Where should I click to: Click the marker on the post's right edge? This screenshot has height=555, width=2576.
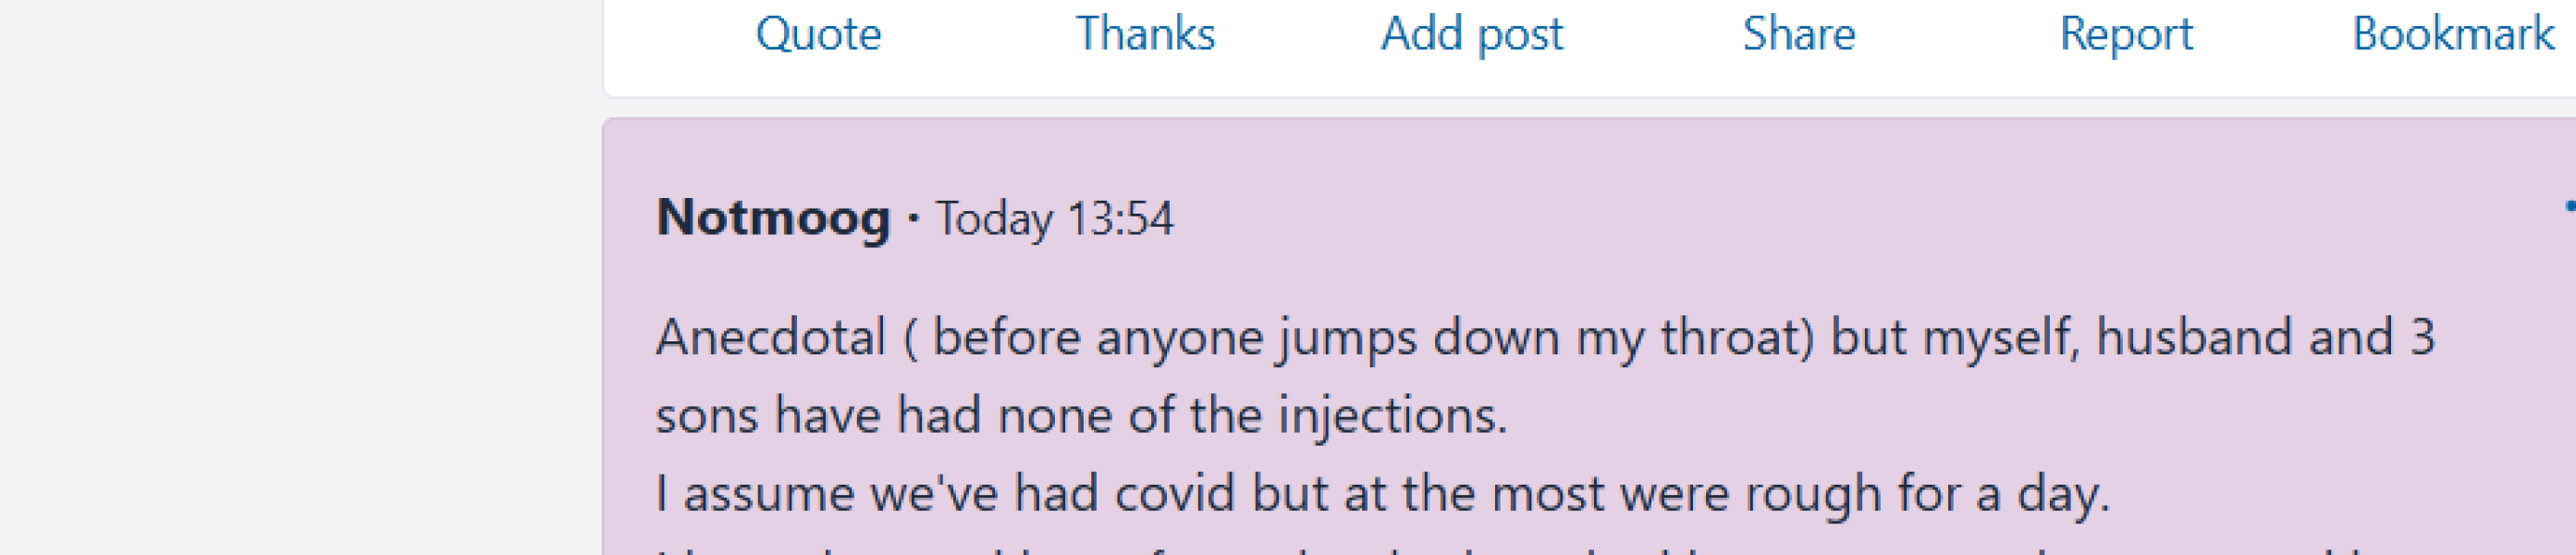[x=2570, y=204]
